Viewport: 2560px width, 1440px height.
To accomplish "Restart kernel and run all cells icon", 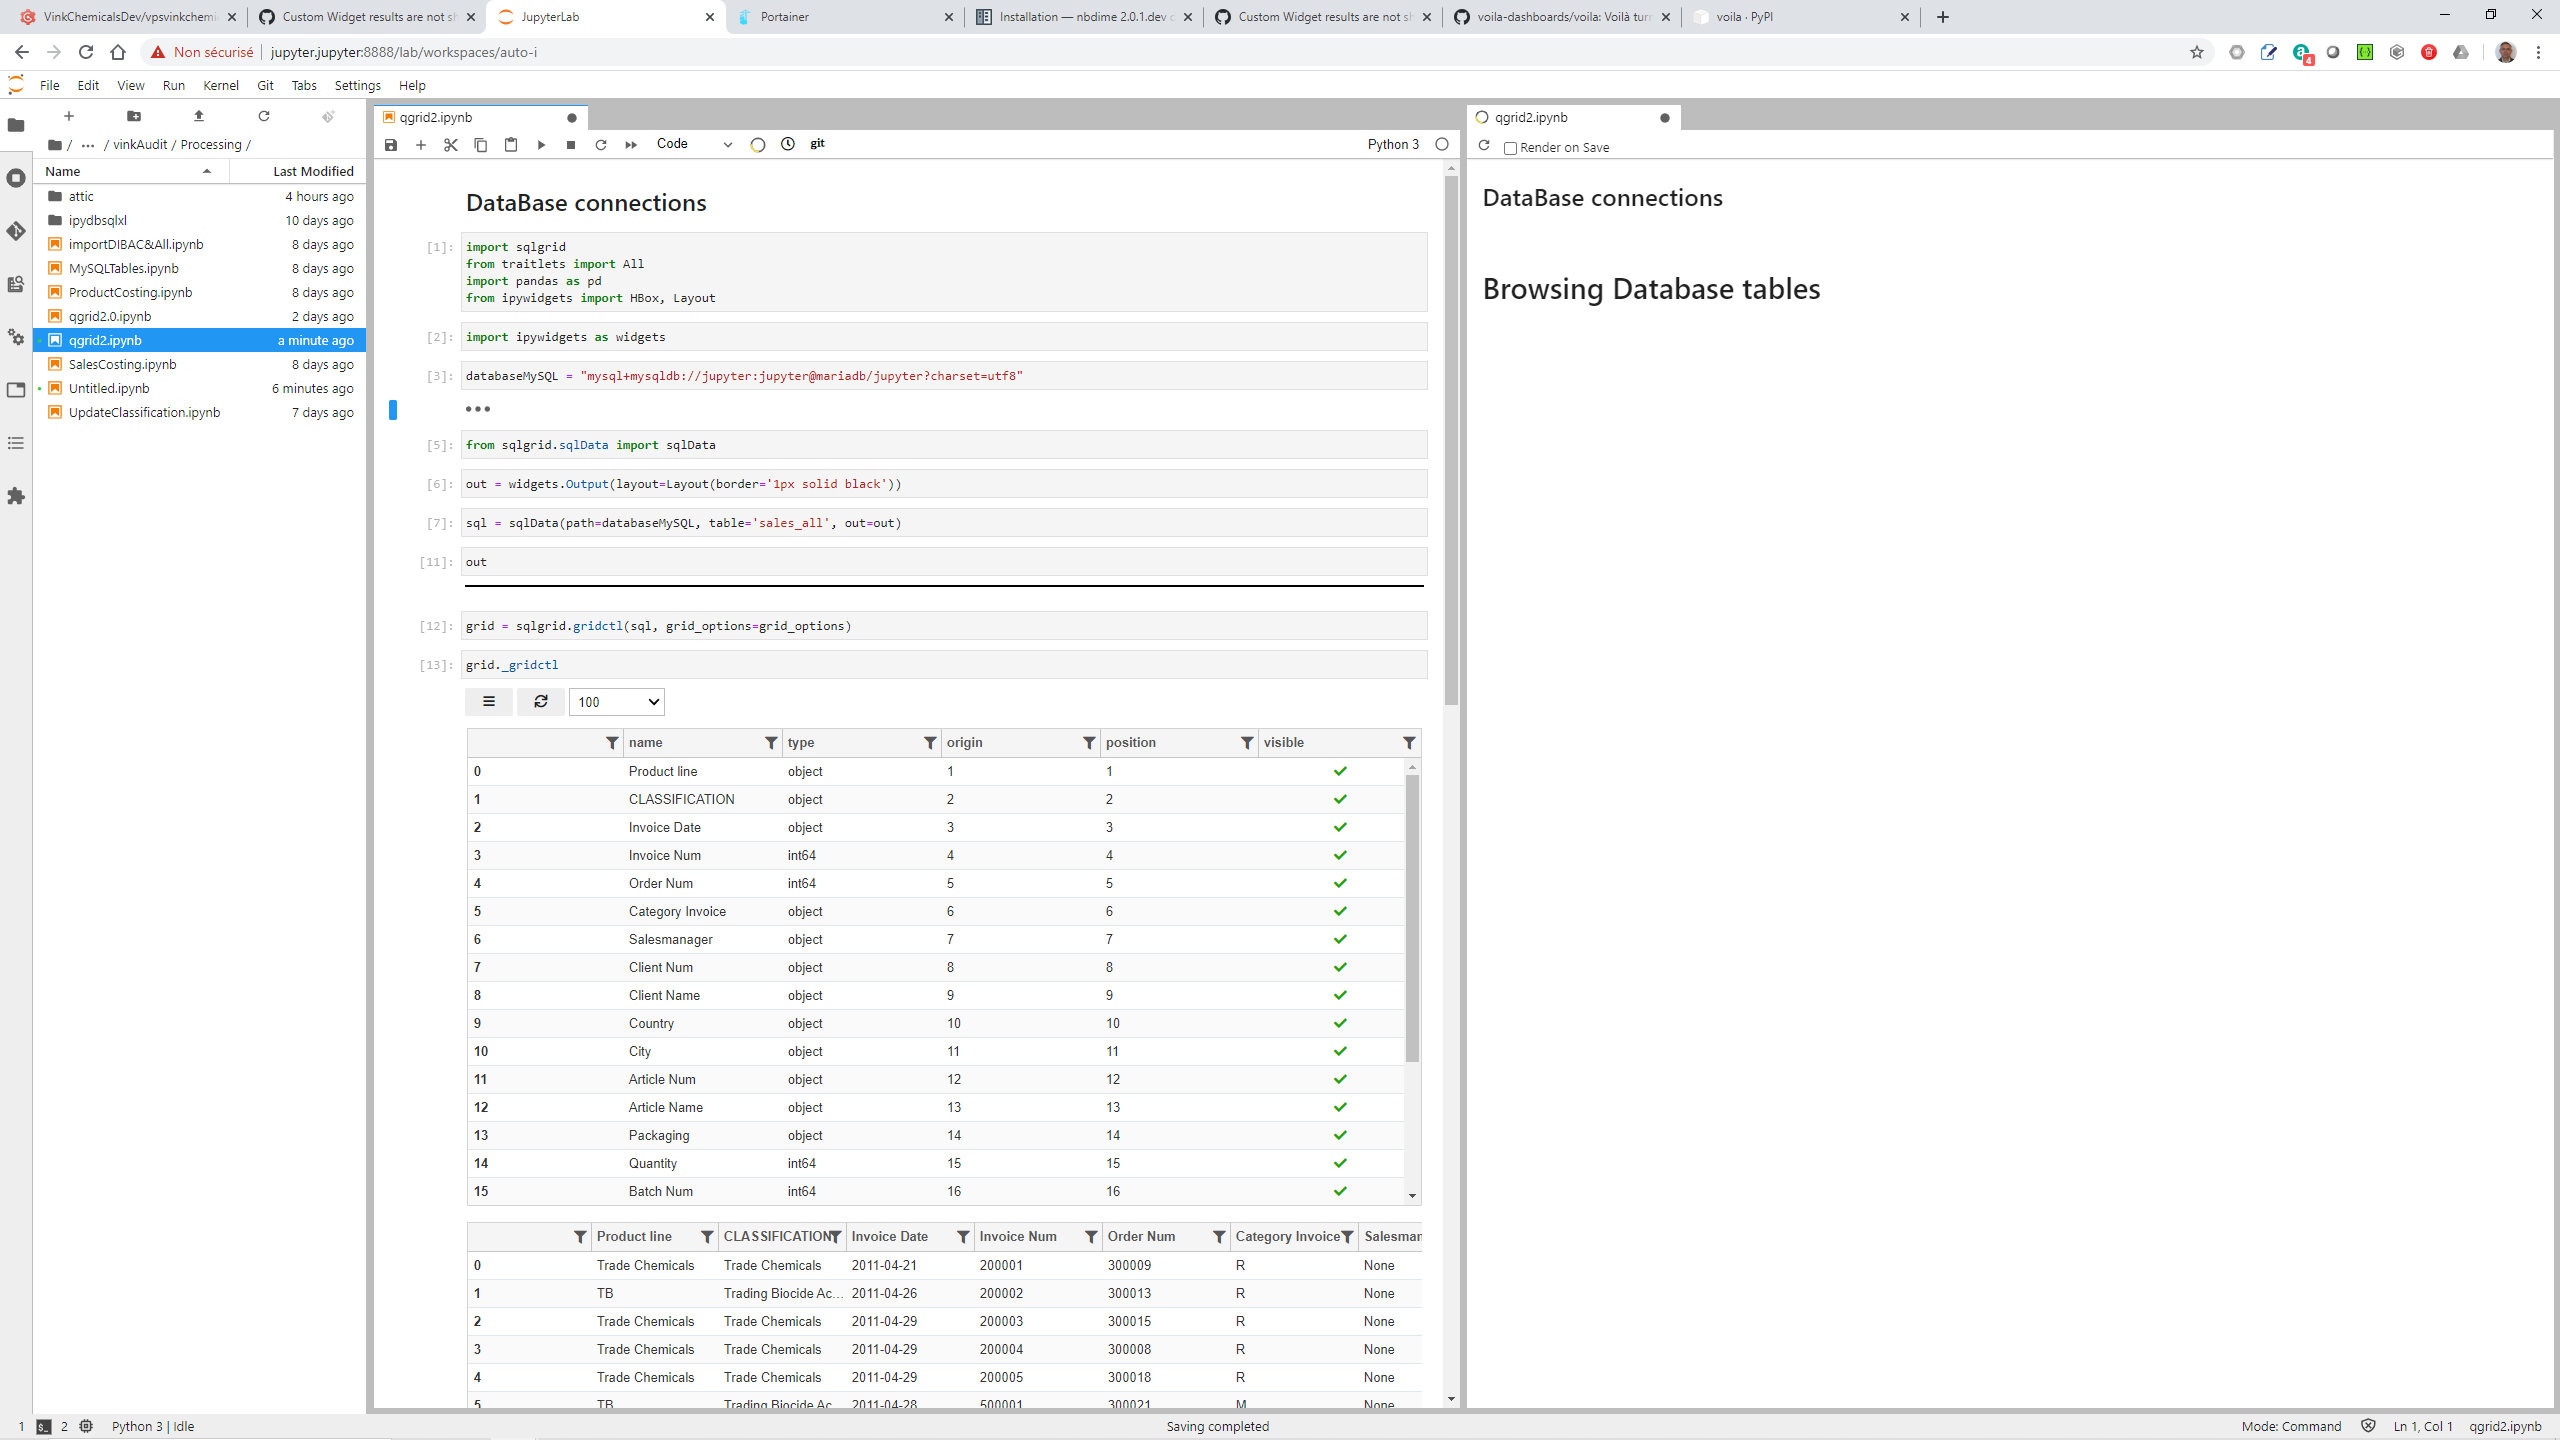I will click(631, 145).
